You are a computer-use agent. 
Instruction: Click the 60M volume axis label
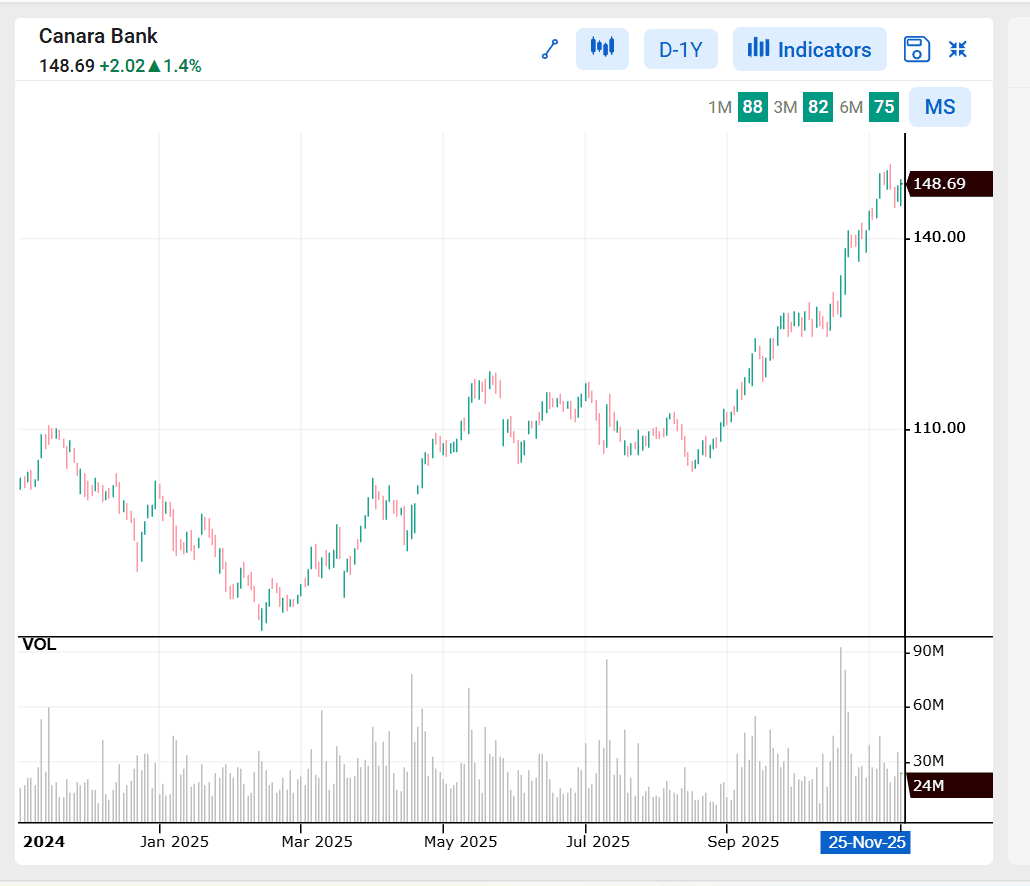pyautogui.click(x=928, y=705)
